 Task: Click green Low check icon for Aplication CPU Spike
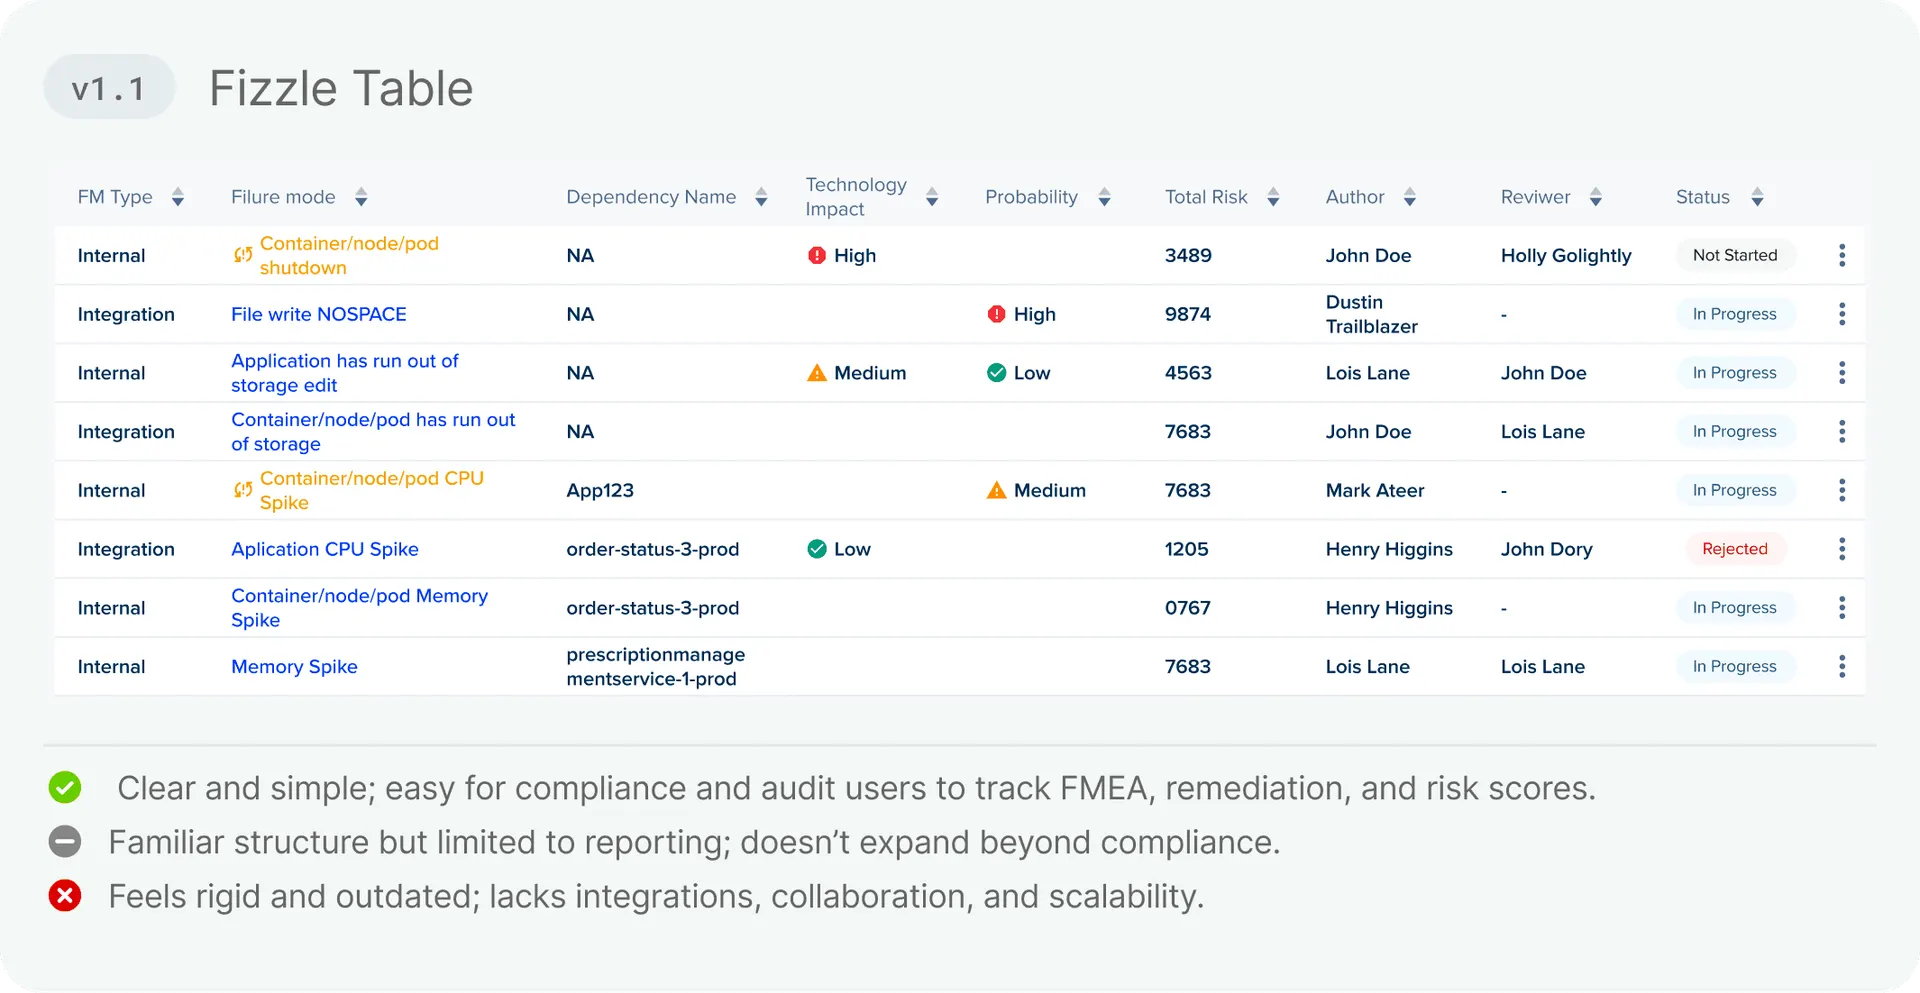coord(817,549)
